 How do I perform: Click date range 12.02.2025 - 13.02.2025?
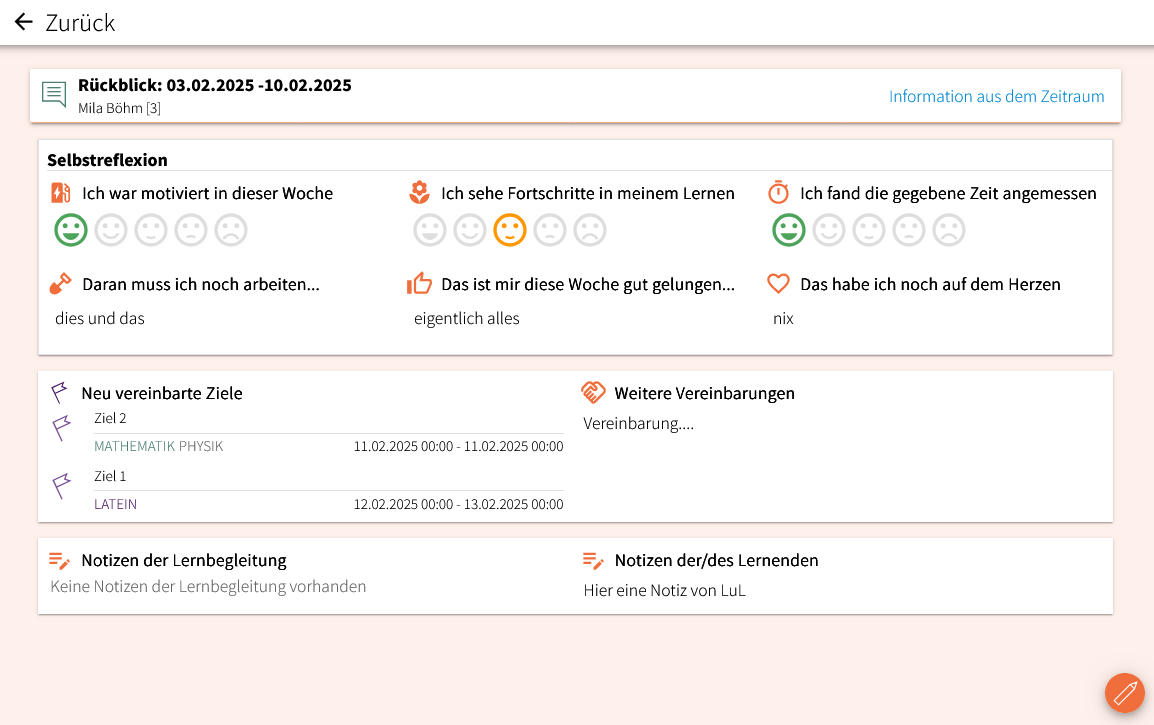[459, 504]
